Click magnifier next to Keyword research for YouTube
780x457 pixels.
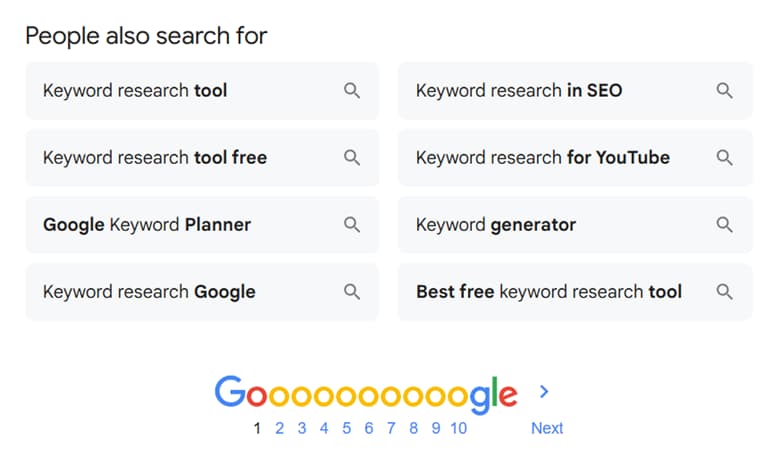pyautogui.click(x=725, y=157)
